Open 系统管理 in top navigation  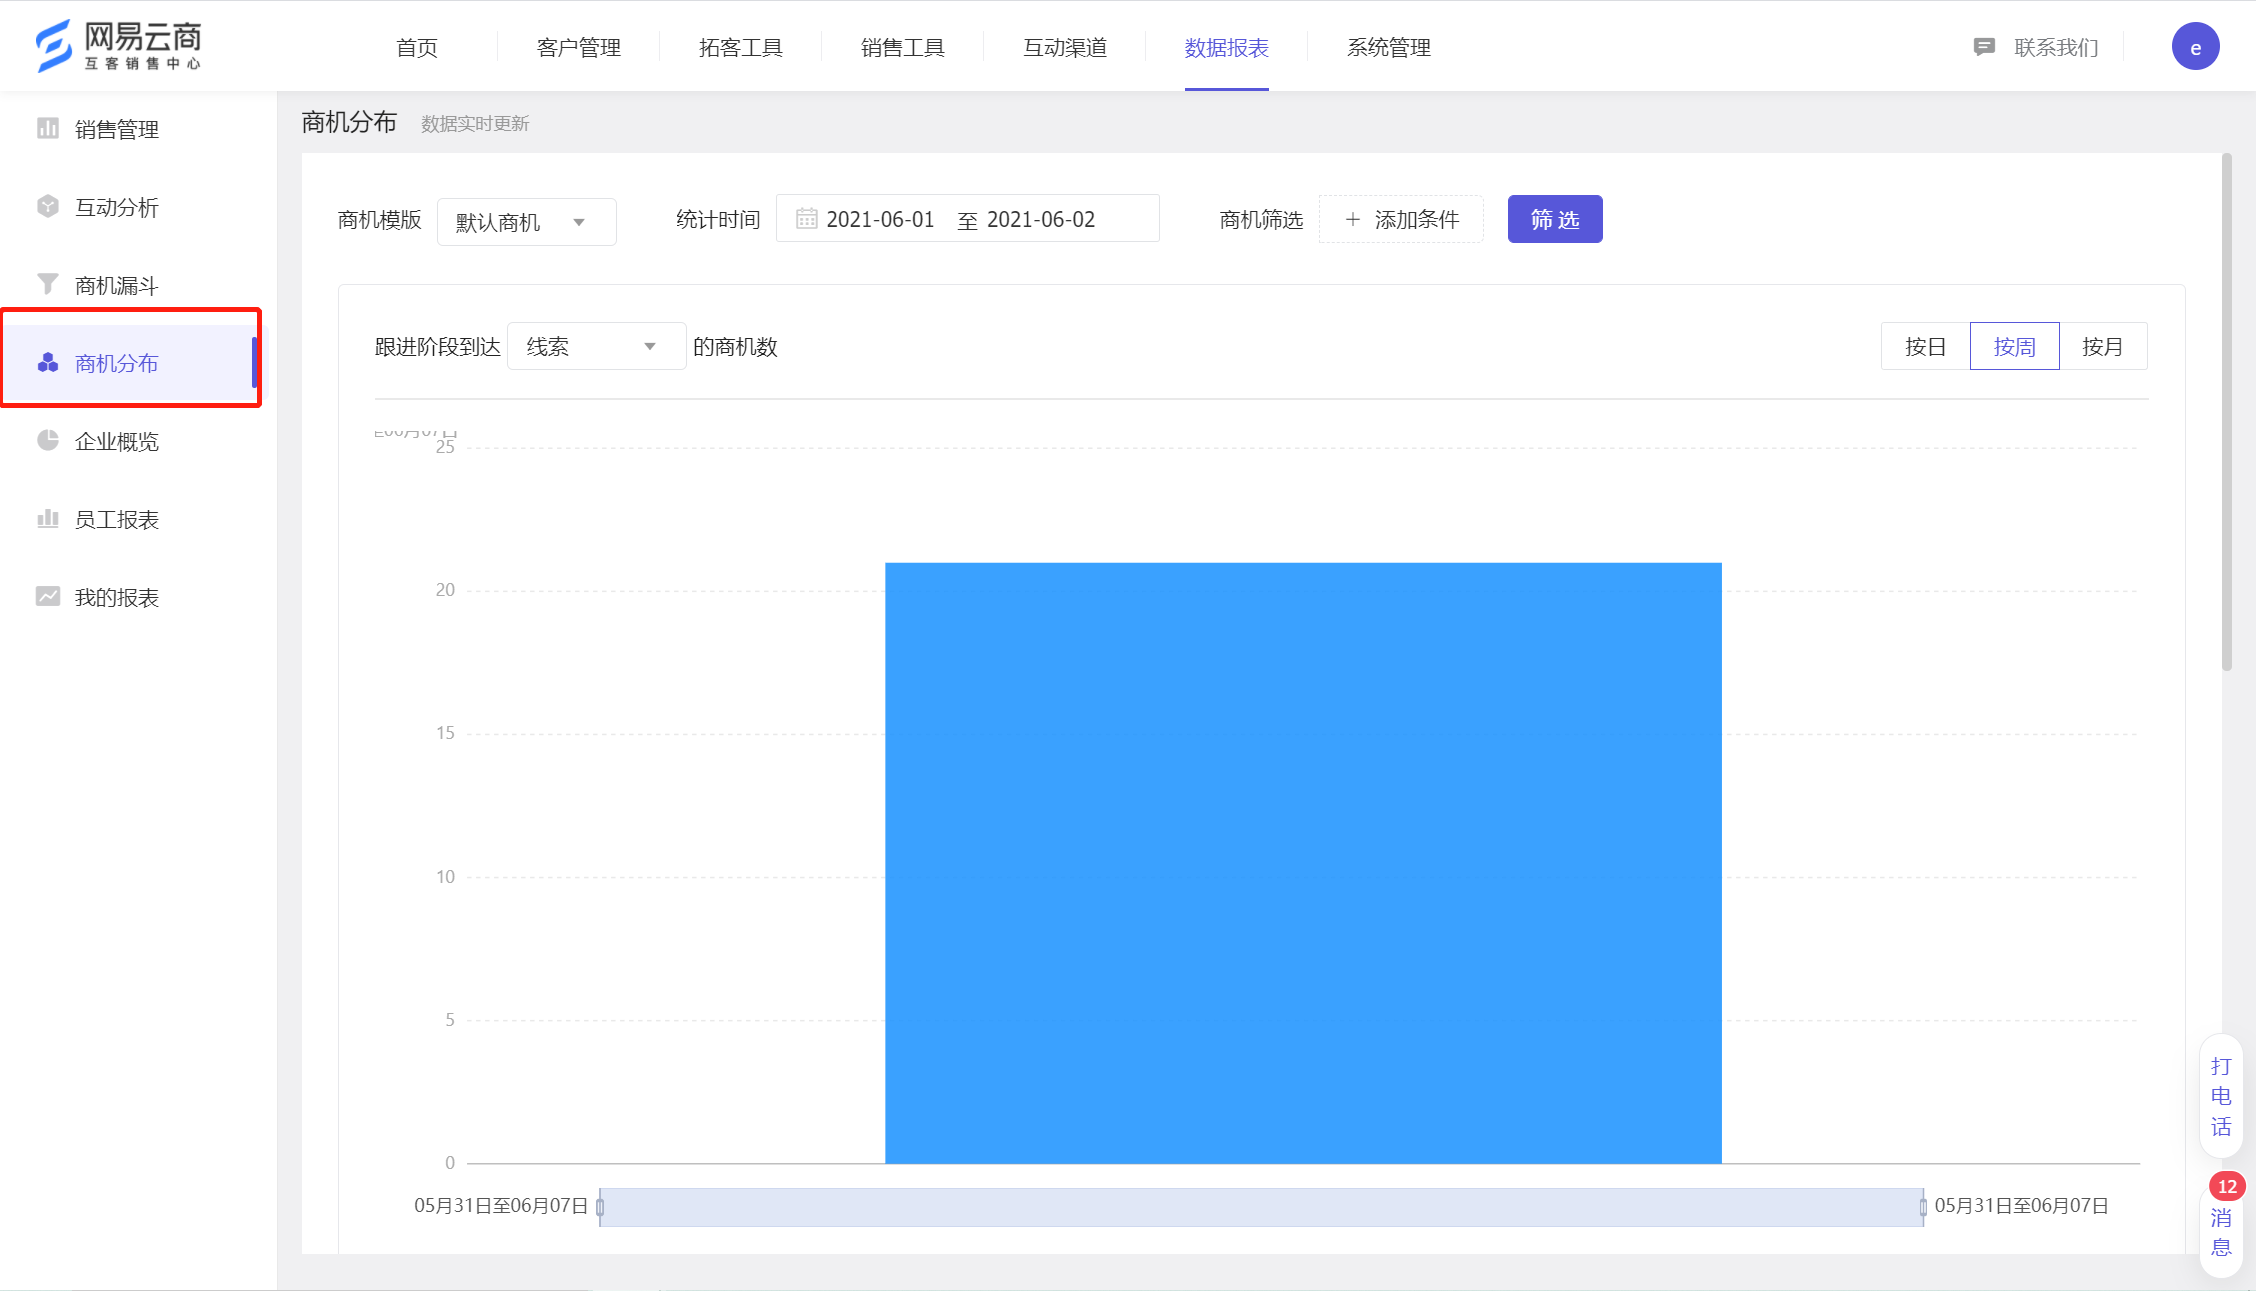[x=1388, y=47]
